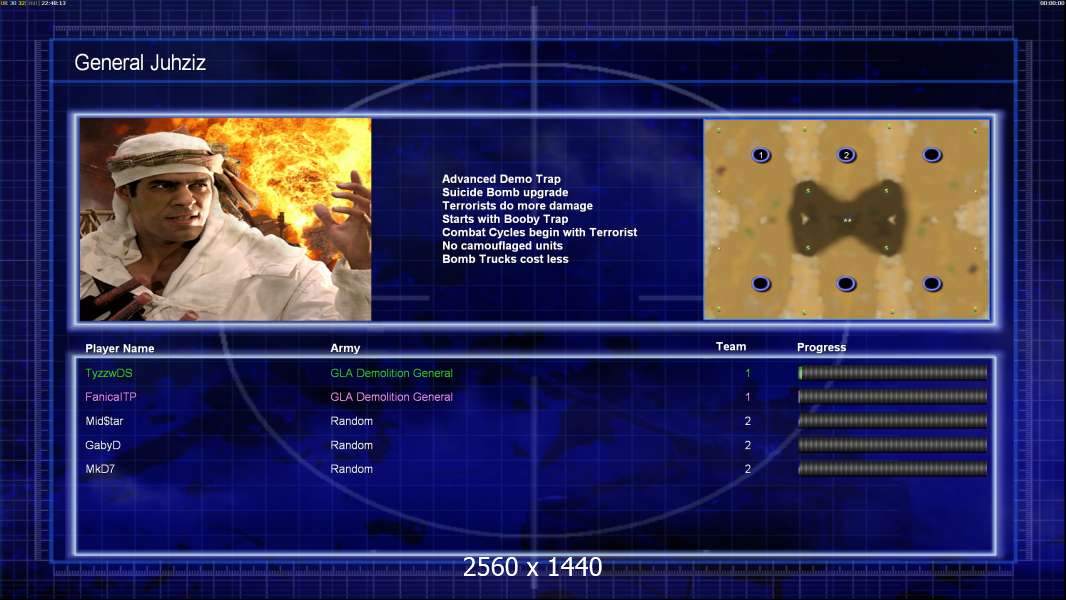Click FanicalTP loading progress bar
The image size is (1066, 600).
click(x=893, y=396)
